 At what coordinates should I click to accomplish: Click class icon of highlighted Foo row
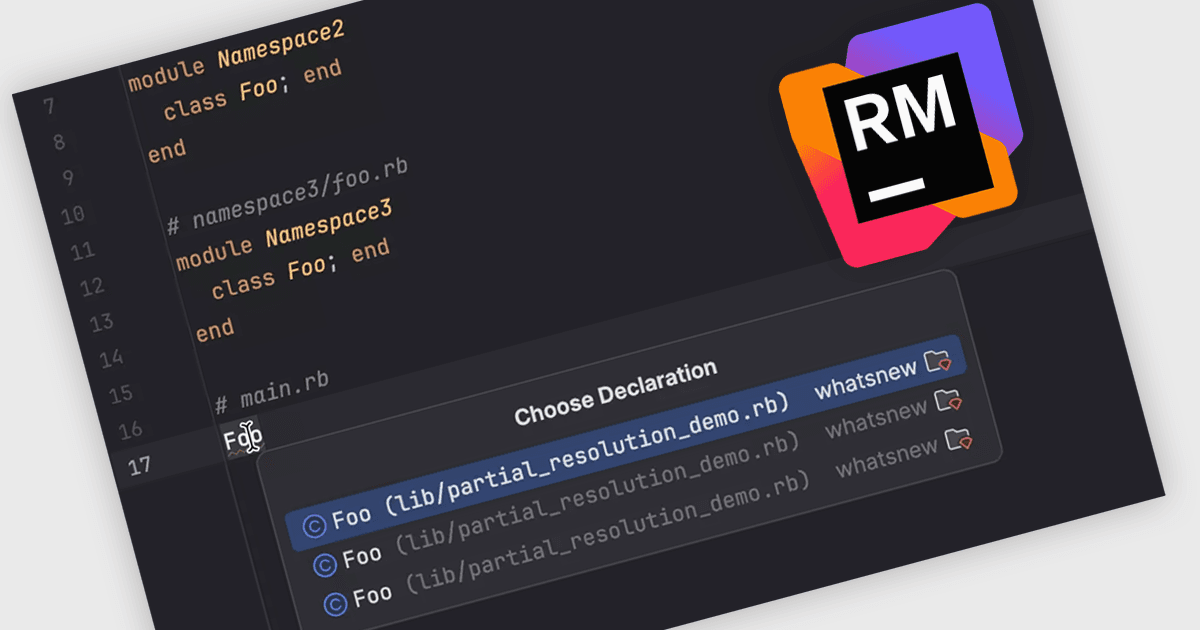coord(316,525)
